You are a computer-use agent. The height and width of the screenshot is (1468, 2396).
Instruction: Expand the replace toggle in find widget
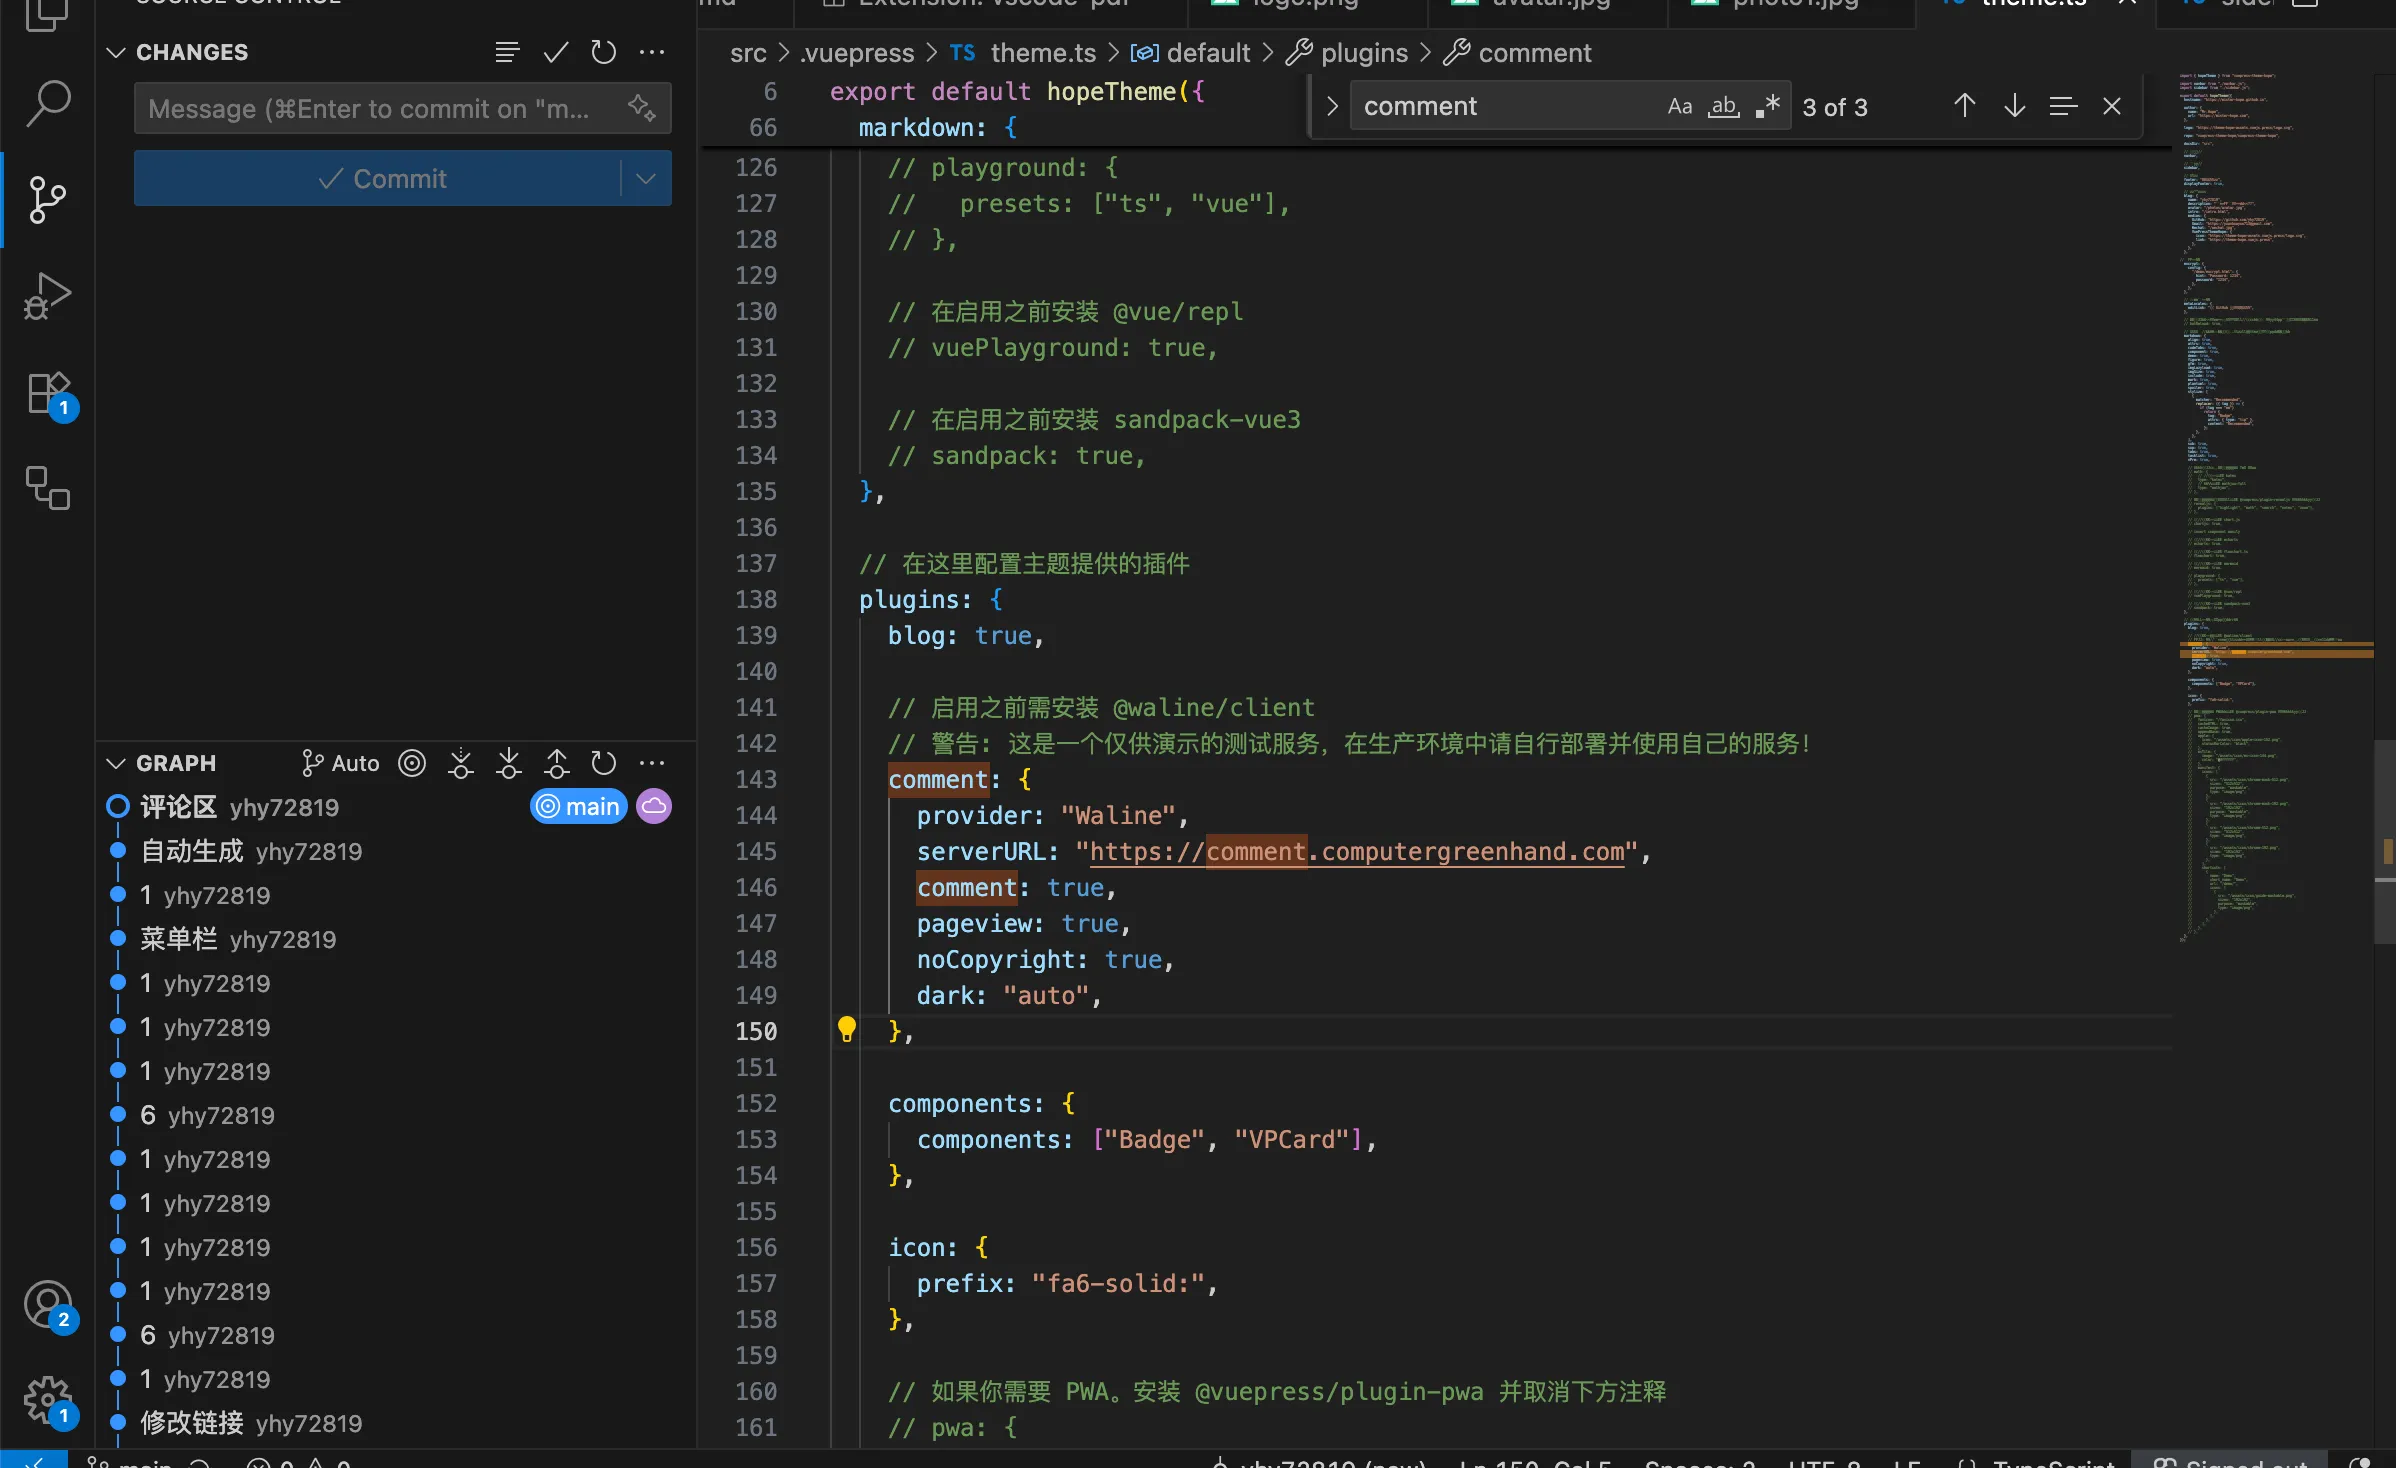pyautogui.click(x=1332, y=106)
